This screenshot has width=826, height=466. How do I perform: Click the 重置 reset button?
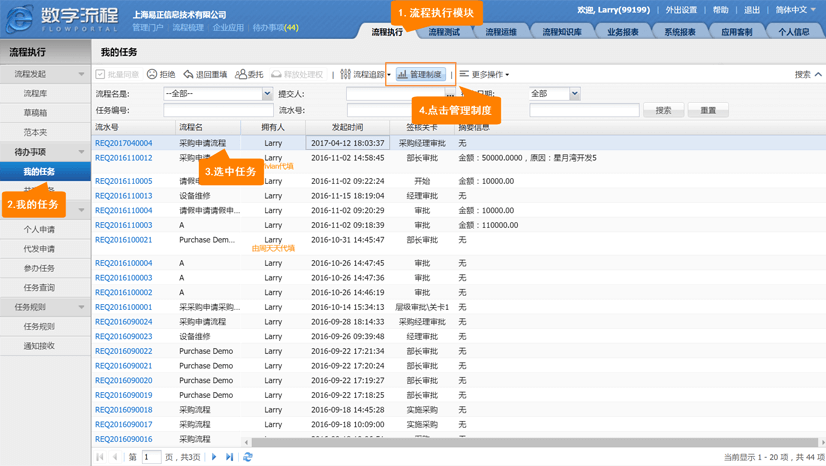707,110
